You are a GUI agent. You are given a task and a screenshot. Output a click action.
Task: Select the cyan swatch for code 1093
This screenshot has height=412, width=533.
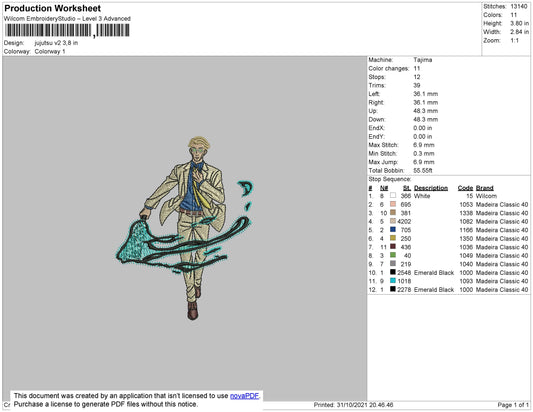click(x=393, y=280)
